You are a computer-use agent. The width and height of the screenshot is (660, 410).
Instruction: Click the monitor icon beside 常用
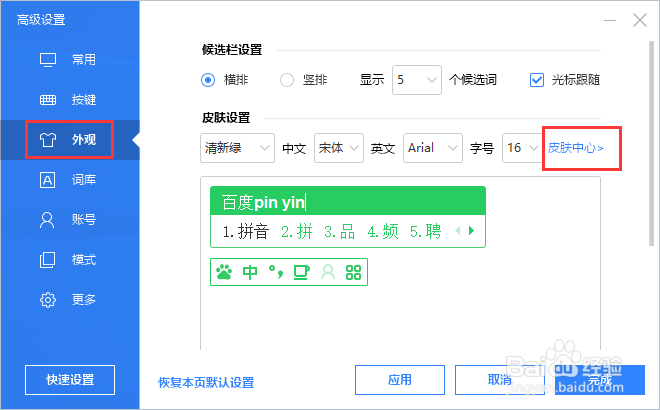click(48, 60)
